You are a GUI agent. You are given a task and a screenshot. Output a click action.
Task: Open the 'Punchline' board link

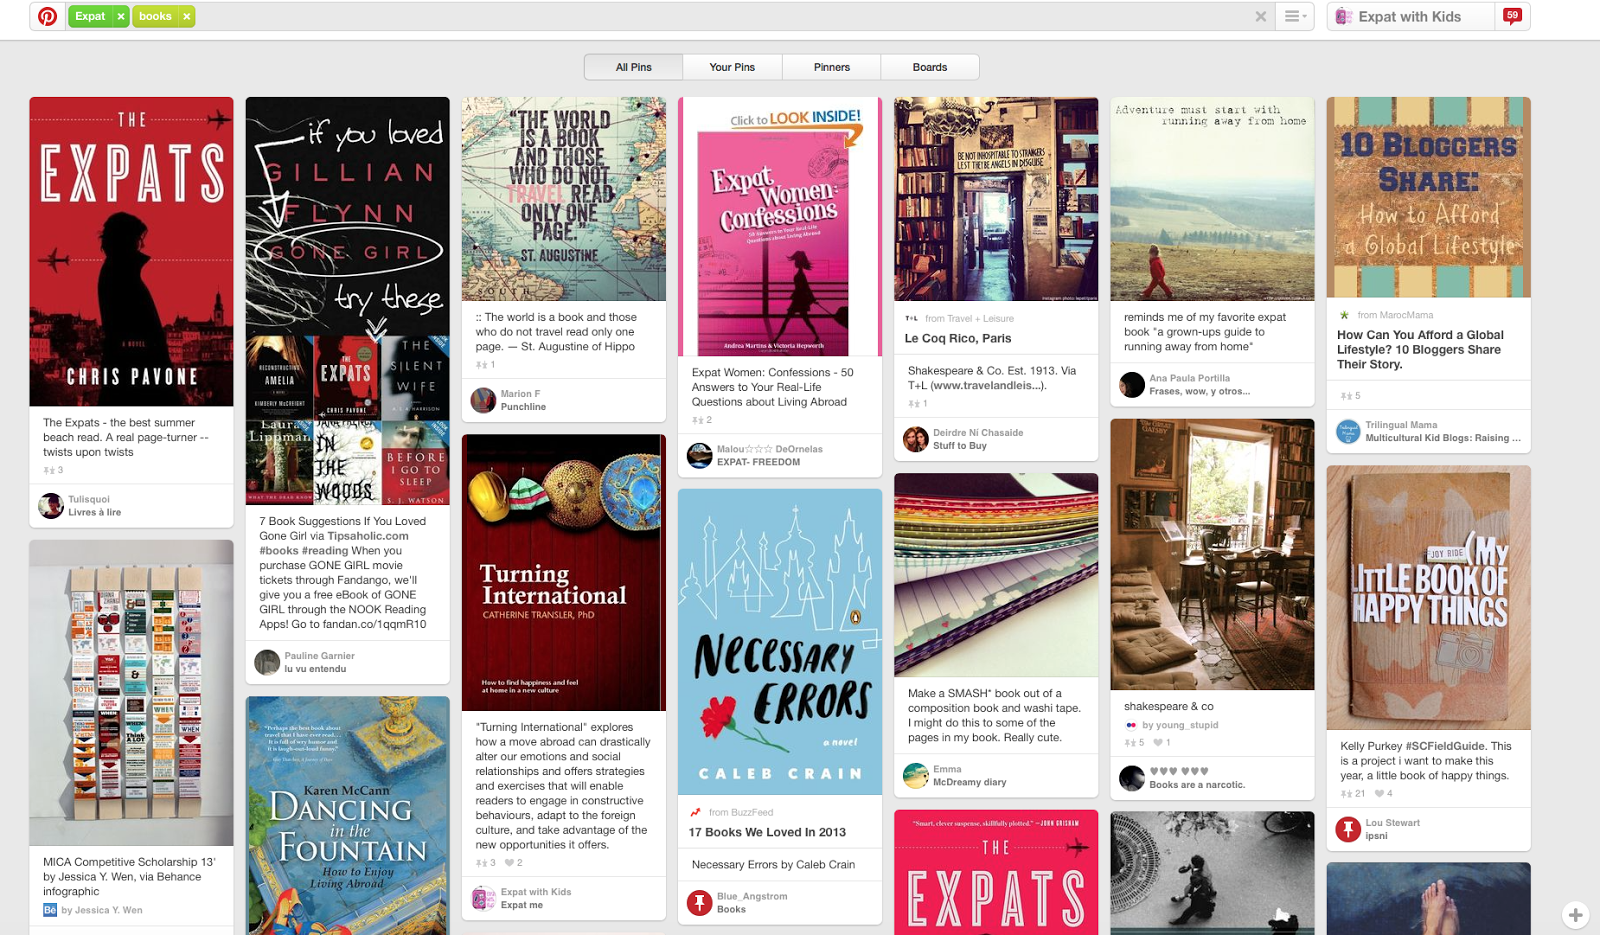[x=523, y=407]
